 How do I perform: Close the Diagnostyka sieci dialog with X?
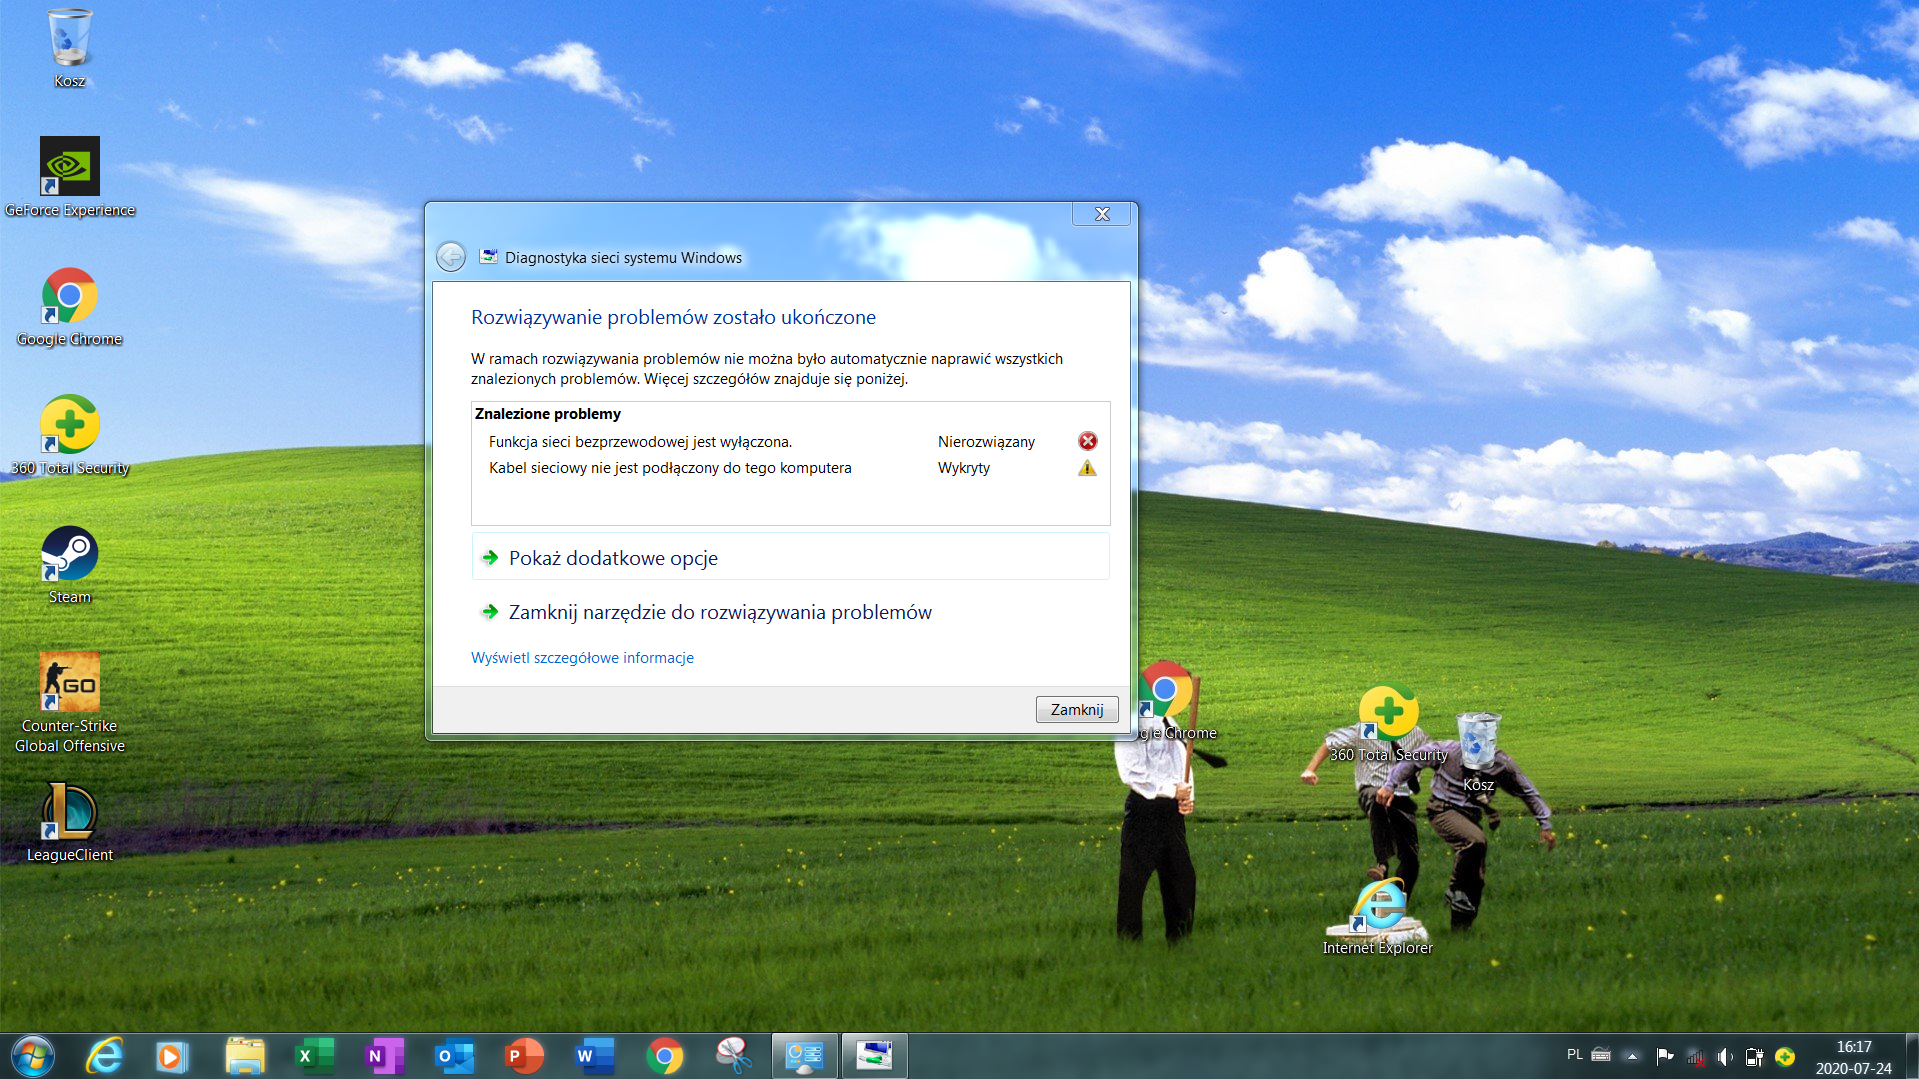click(1102, 214)
